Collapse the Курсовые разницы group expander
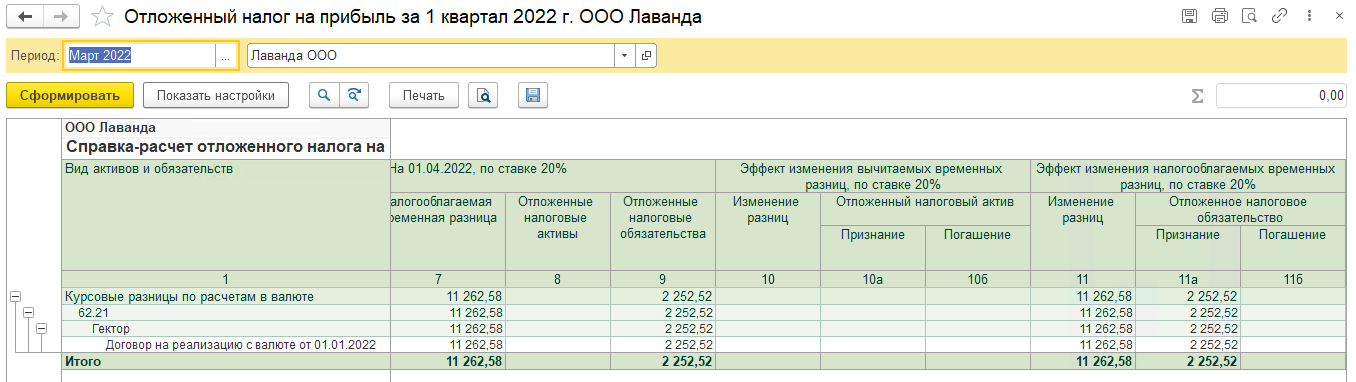 point(15,296)
